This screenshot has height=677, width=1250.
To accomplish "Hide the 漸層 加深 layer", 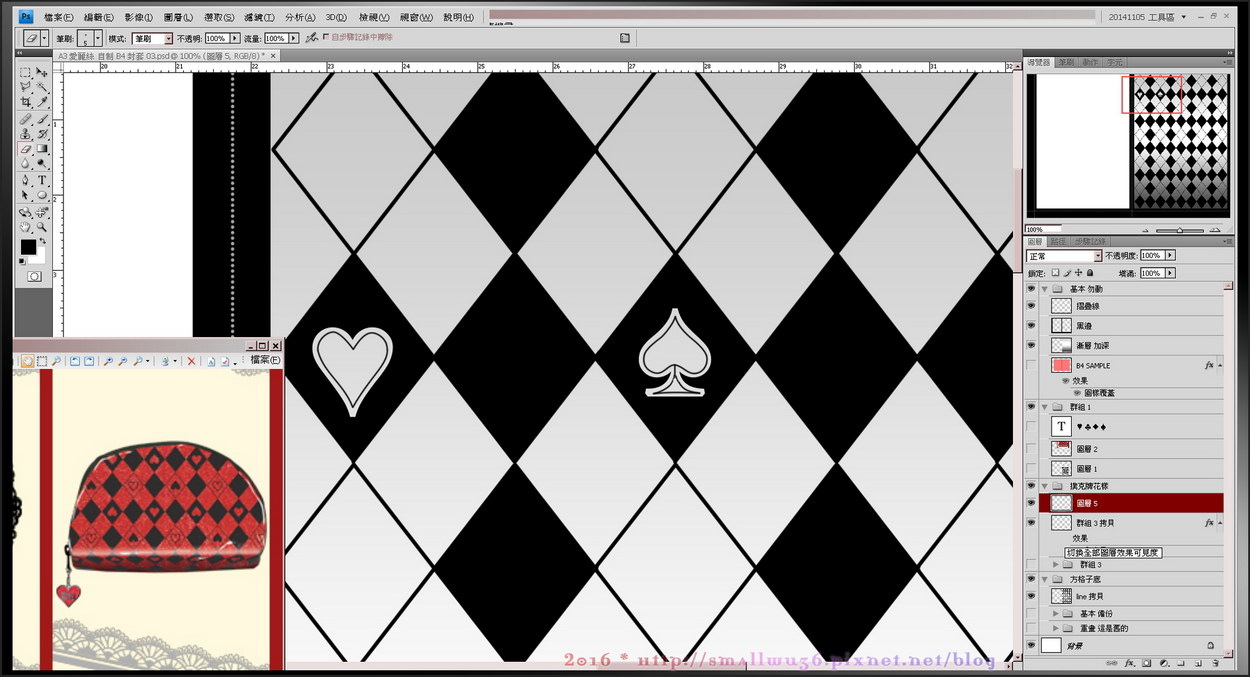I will click(1032, 345).
